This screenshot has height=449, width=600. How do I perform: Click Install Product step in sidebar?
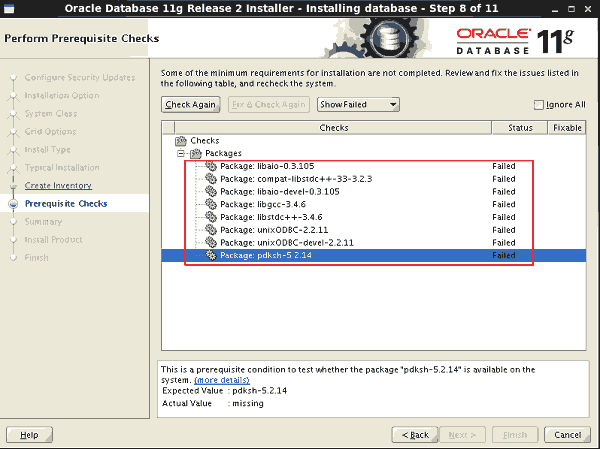(53, 240)
